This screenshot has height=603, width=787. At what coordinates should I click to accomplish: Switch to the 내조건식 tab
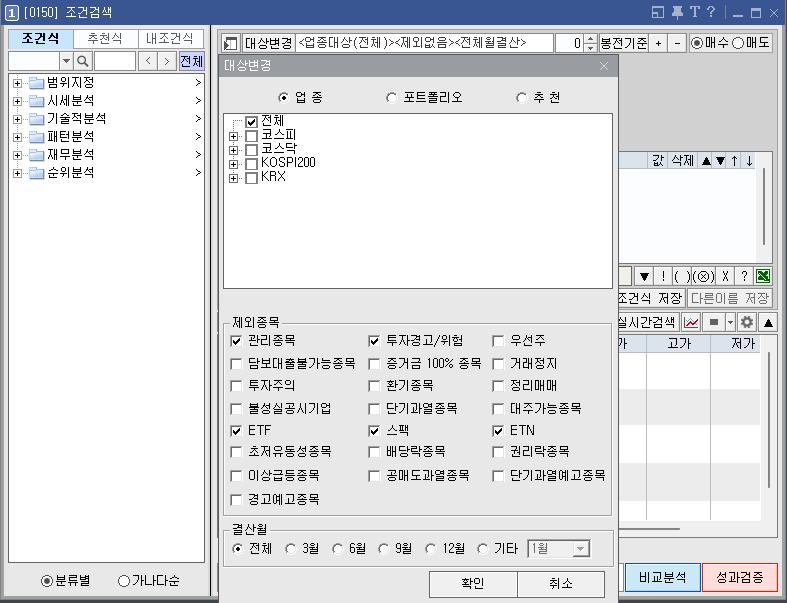coord(170,39)
